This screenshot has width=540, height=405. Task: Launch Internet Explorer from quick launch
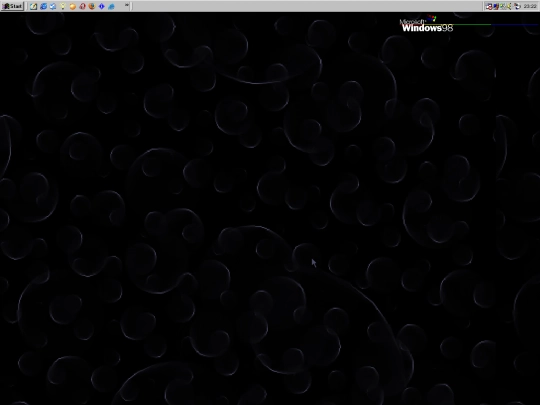pyautogui.click(x=43, y=6)
